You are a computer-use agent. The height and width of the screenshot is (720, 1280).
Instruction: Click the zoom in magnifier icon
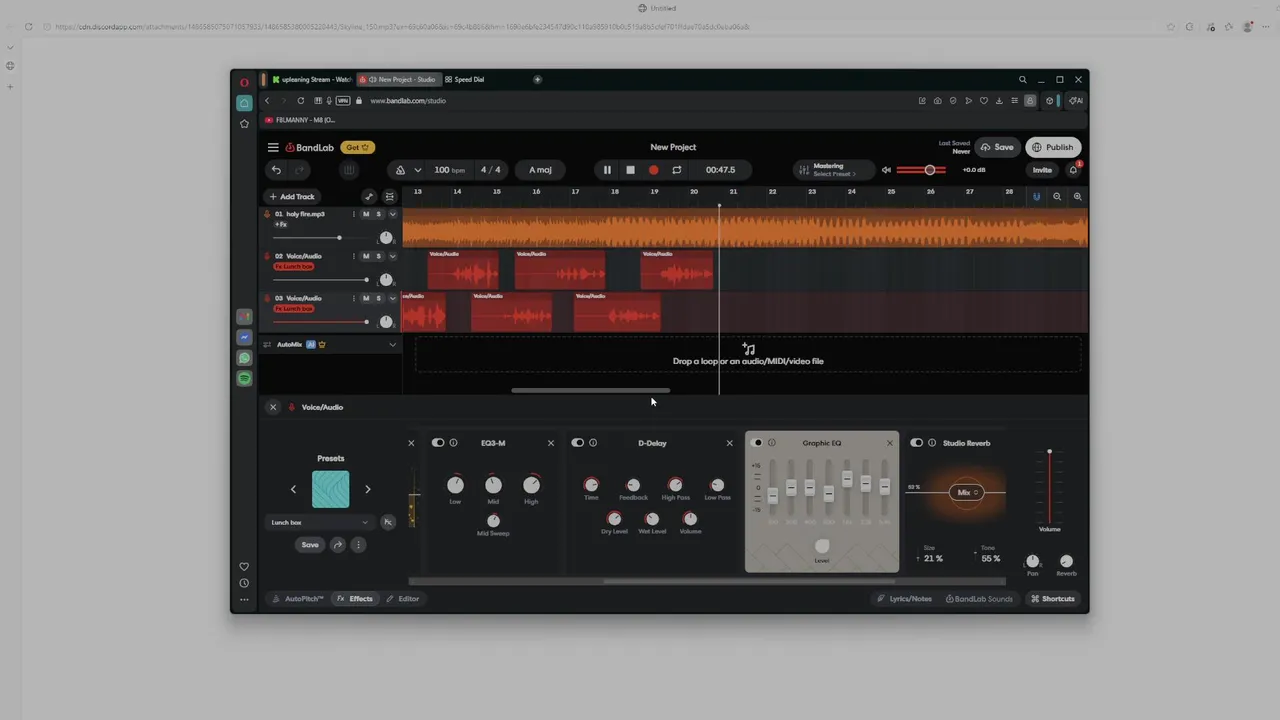(x=1077, y=197)
